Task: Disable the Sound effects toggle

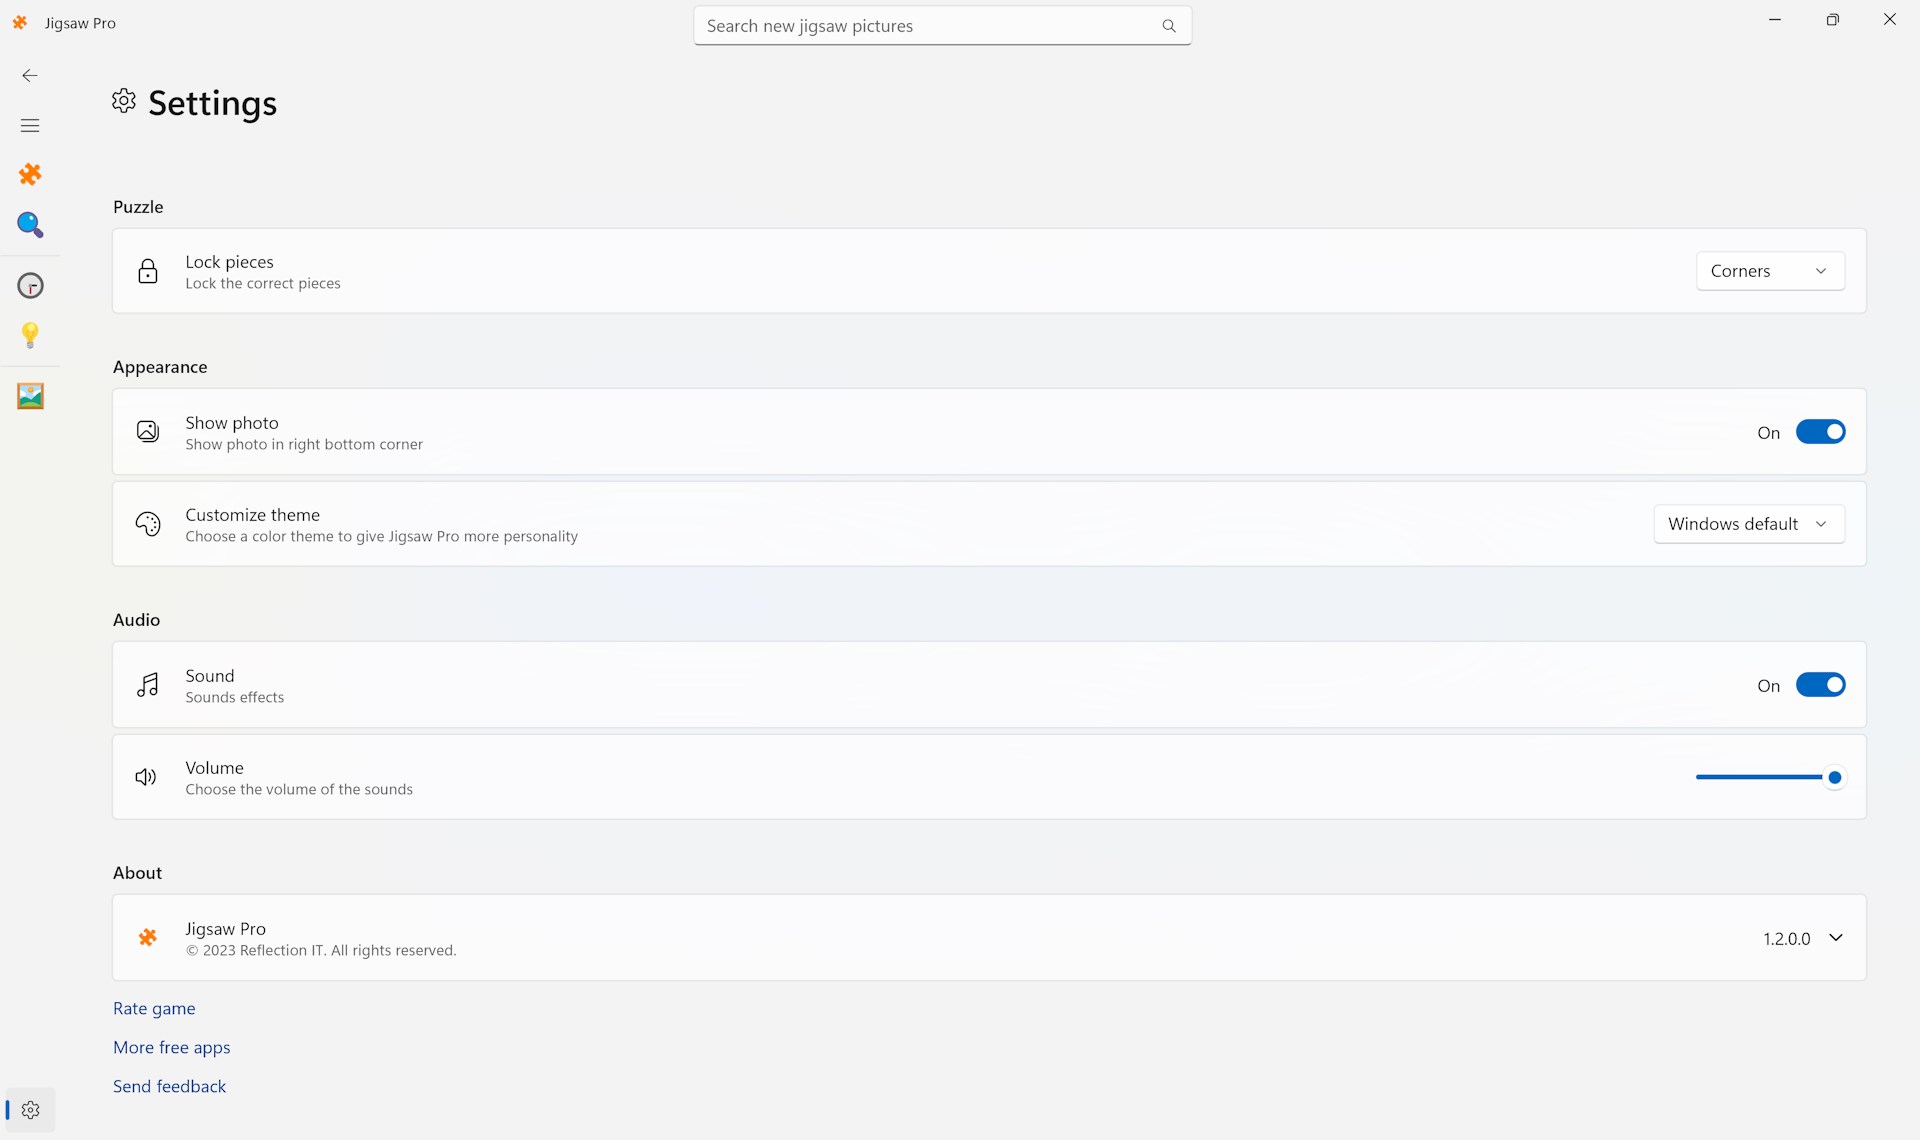Action: point(1820,685)
